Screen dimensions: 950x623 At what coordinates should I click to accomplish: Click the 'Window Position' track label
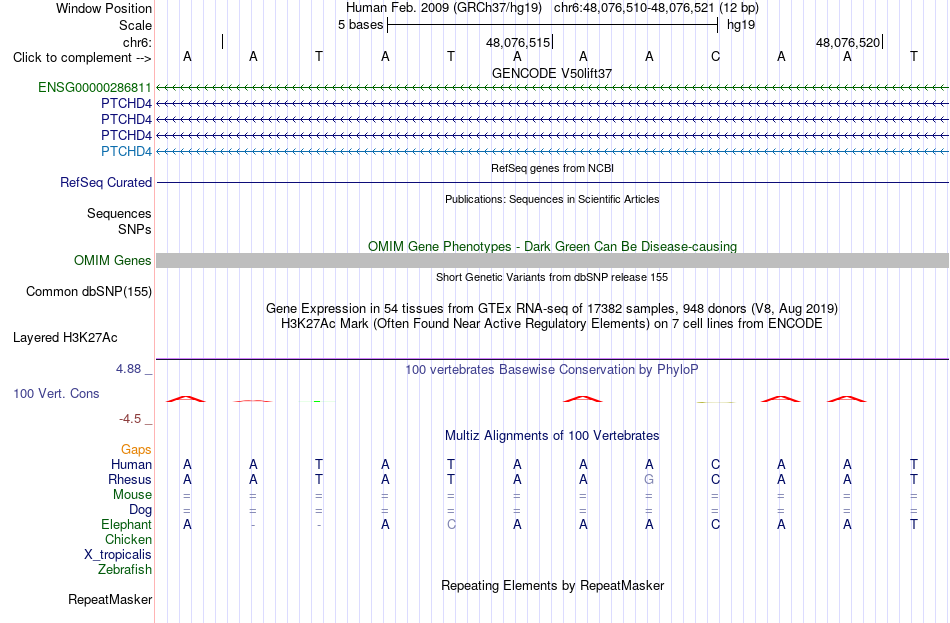click(104, 8)
